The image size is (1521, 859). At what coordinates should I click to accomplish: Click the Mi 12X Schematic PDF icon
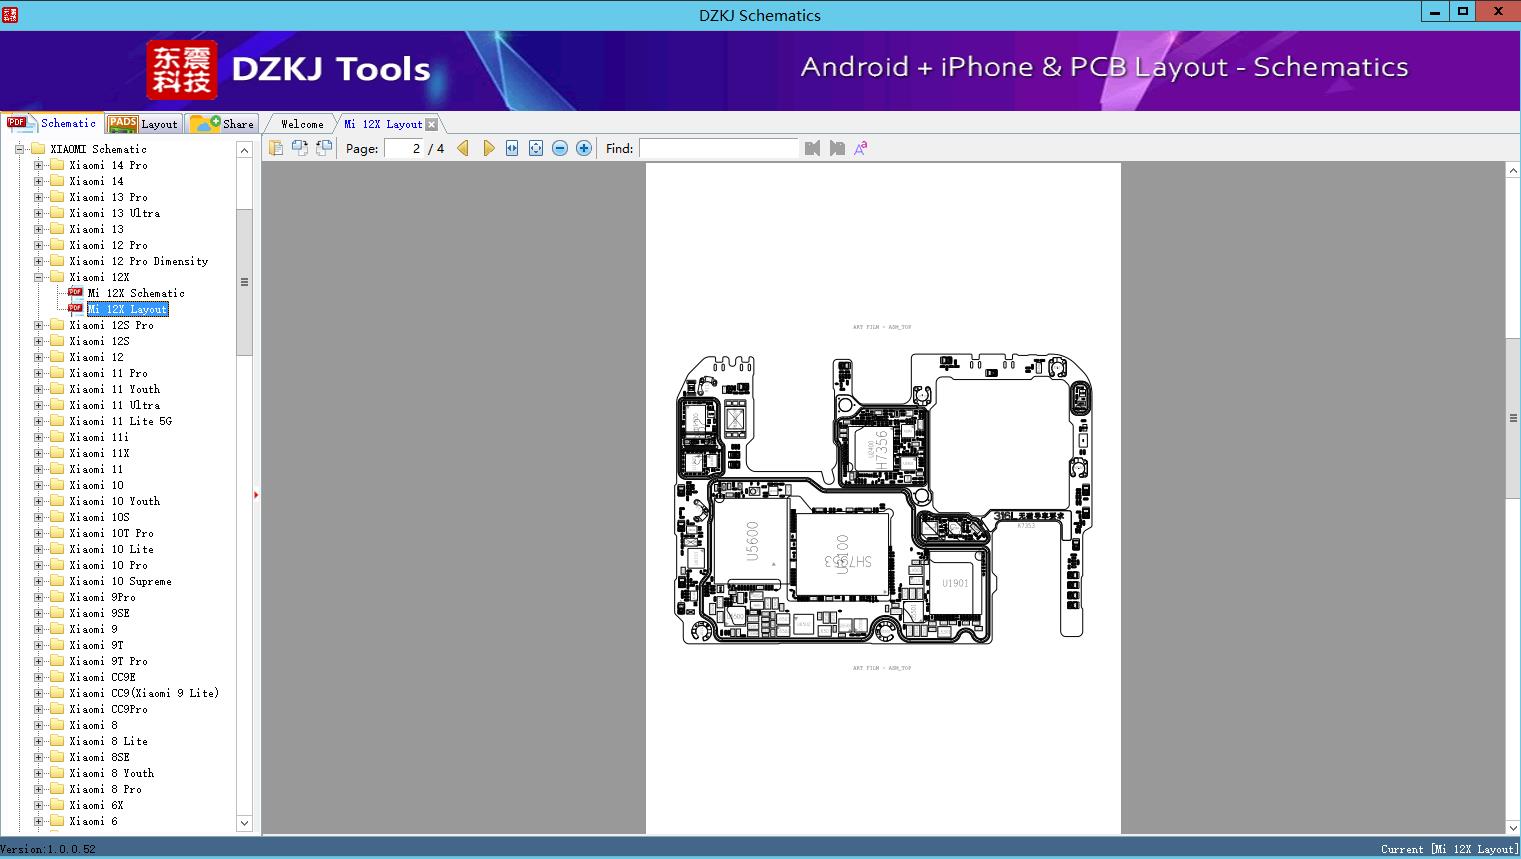tap(75, 293)
